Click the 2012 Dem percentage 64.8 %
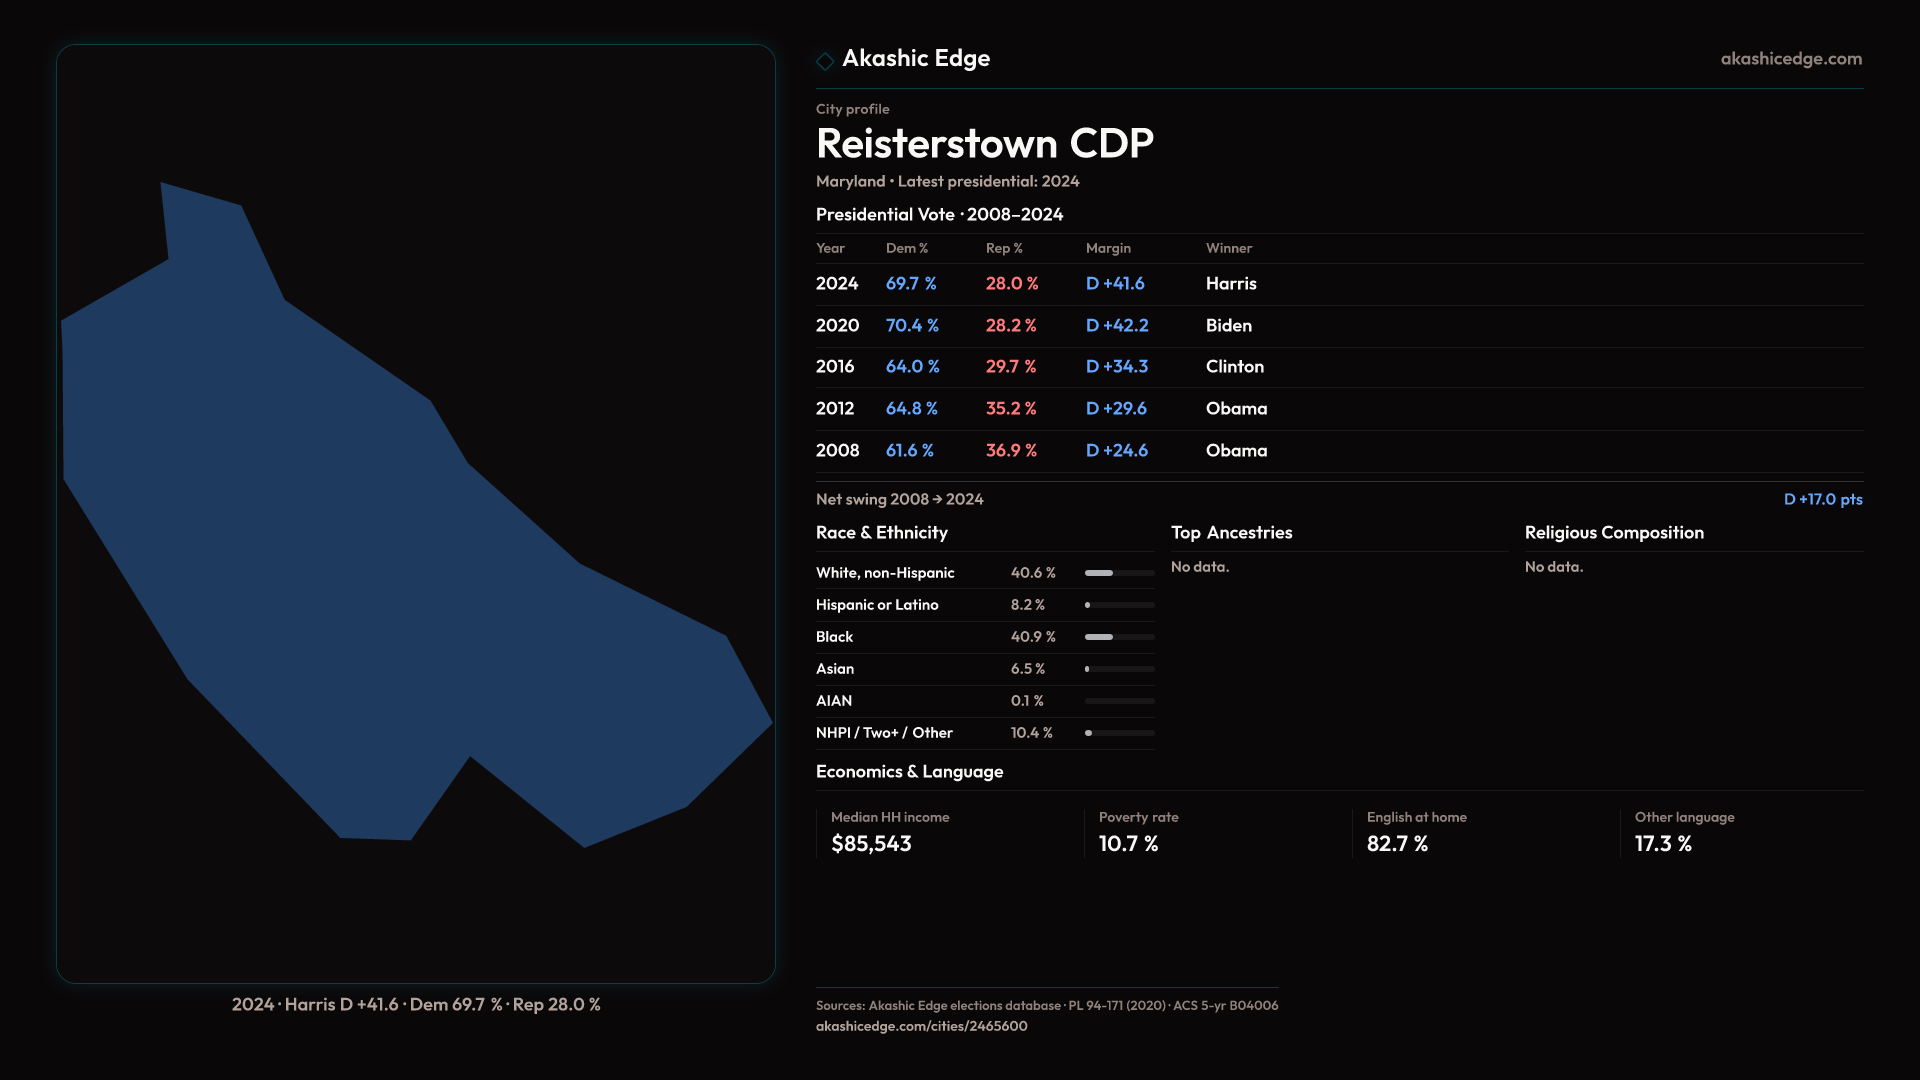Viewport: 1920px width, 1080px height. coord(911,409)
